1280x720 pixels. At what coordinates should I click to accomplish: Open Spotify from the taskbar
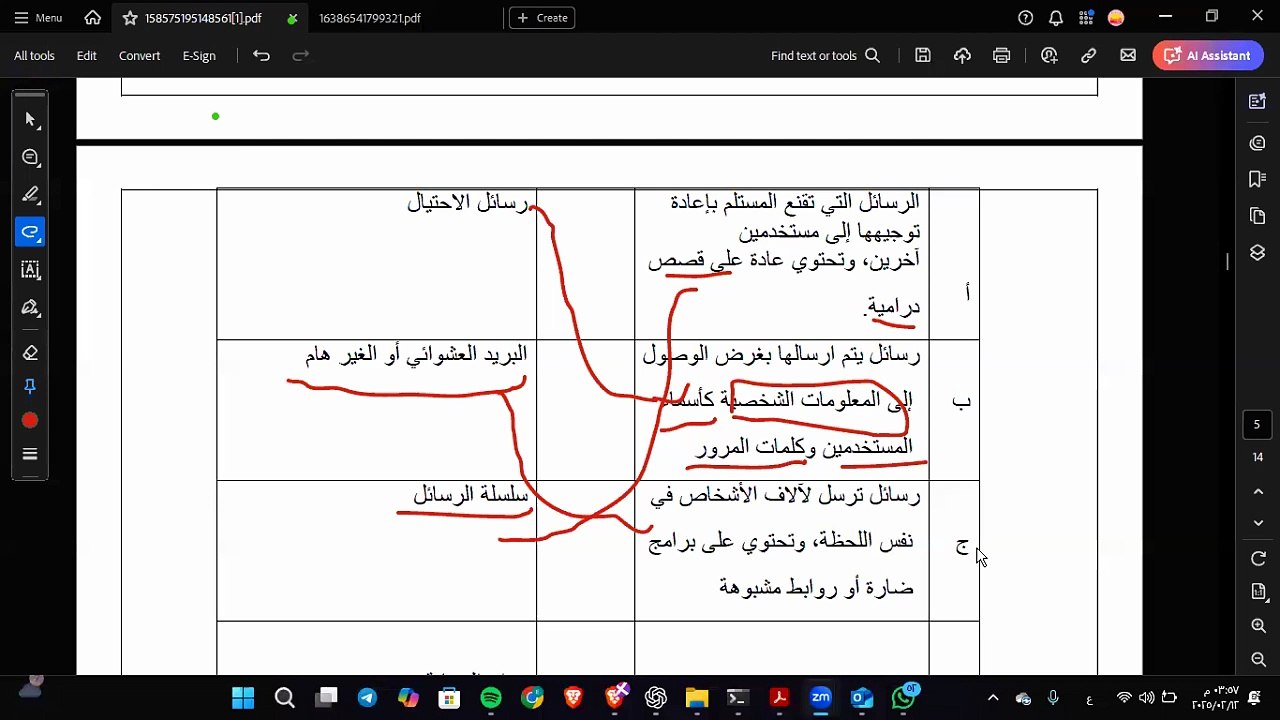click(490, 698)
